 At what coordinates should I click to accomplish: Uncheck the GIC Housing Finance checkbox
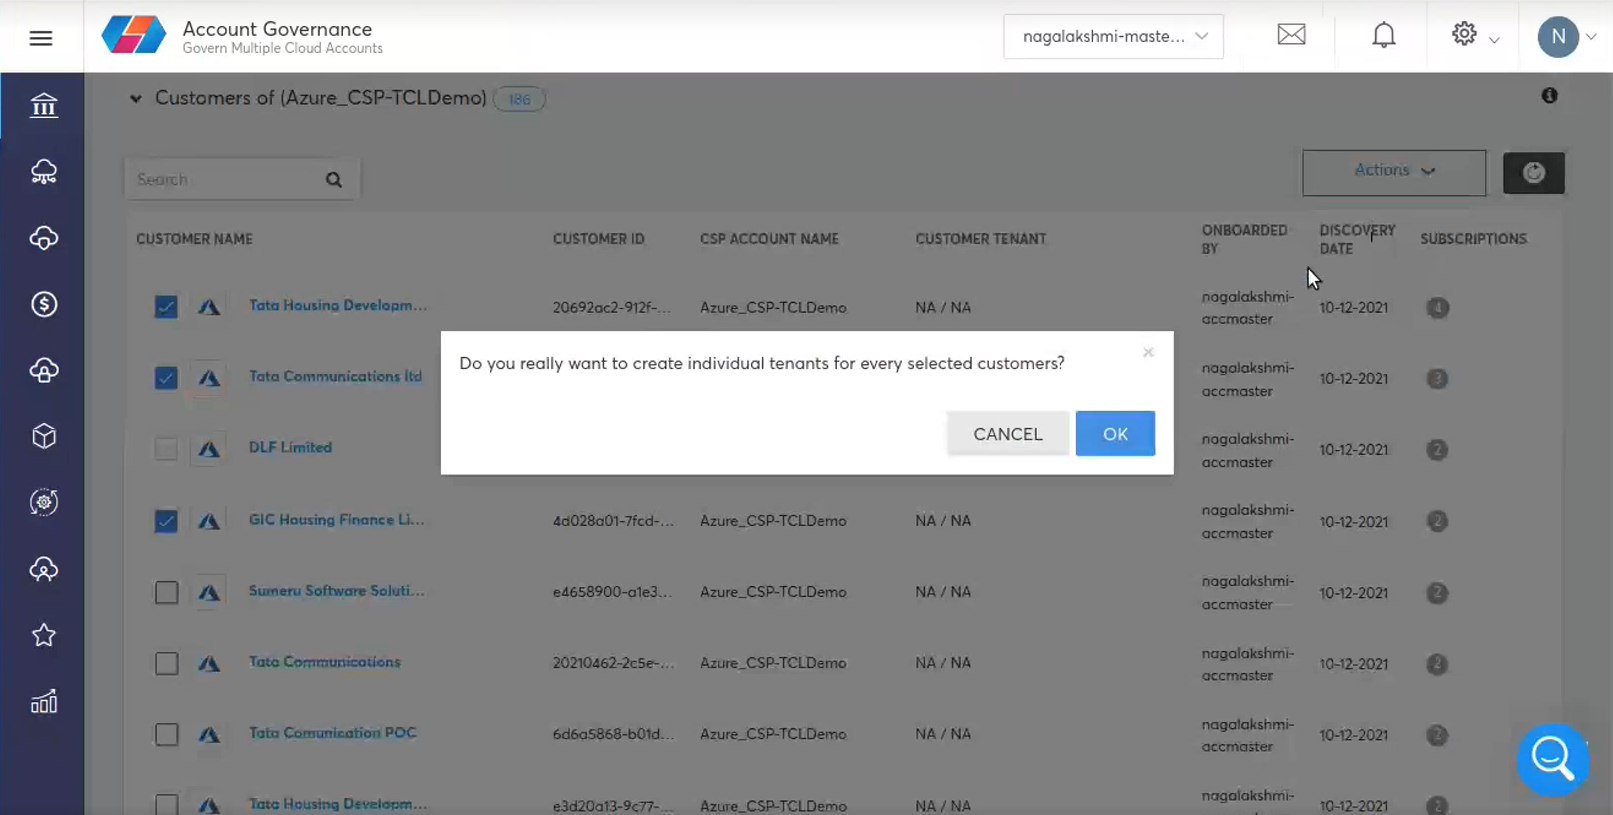166,521
